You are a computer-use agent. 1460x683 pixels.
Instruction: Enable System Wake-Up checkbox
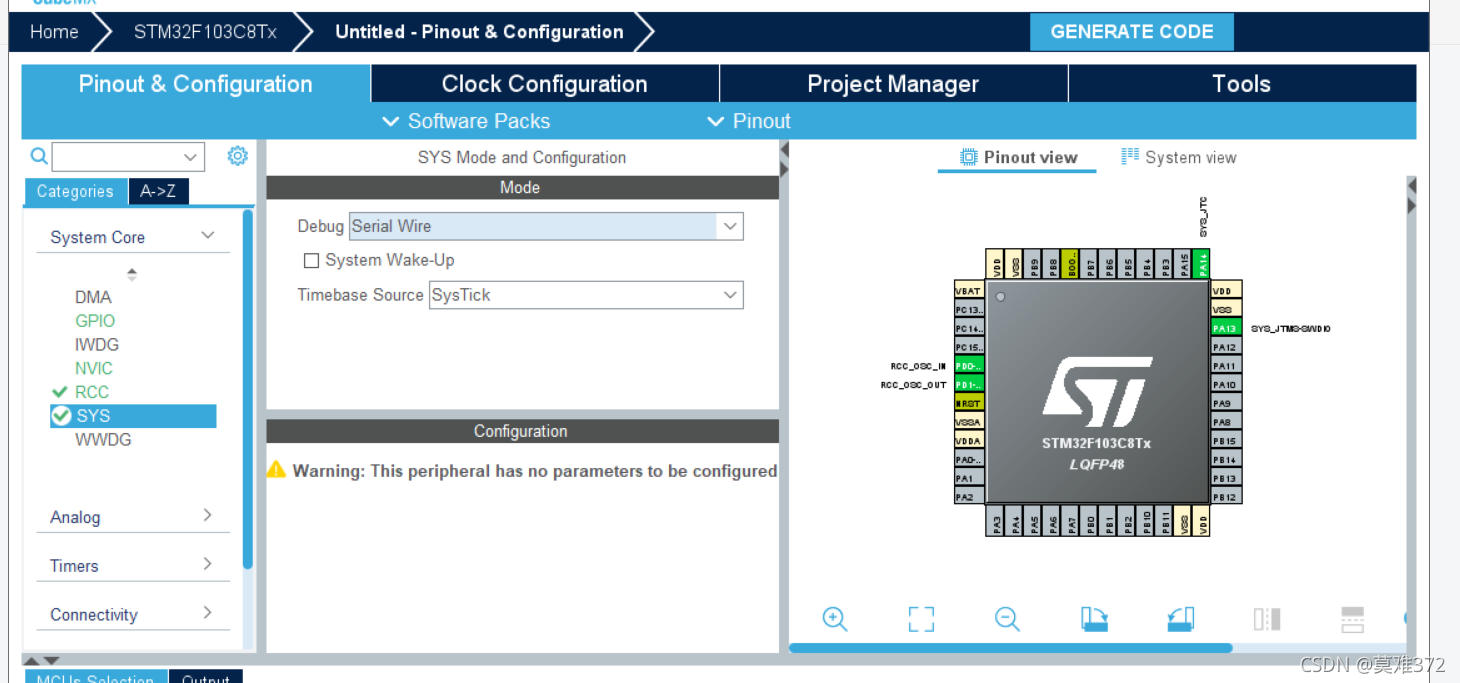click(311, 260)
